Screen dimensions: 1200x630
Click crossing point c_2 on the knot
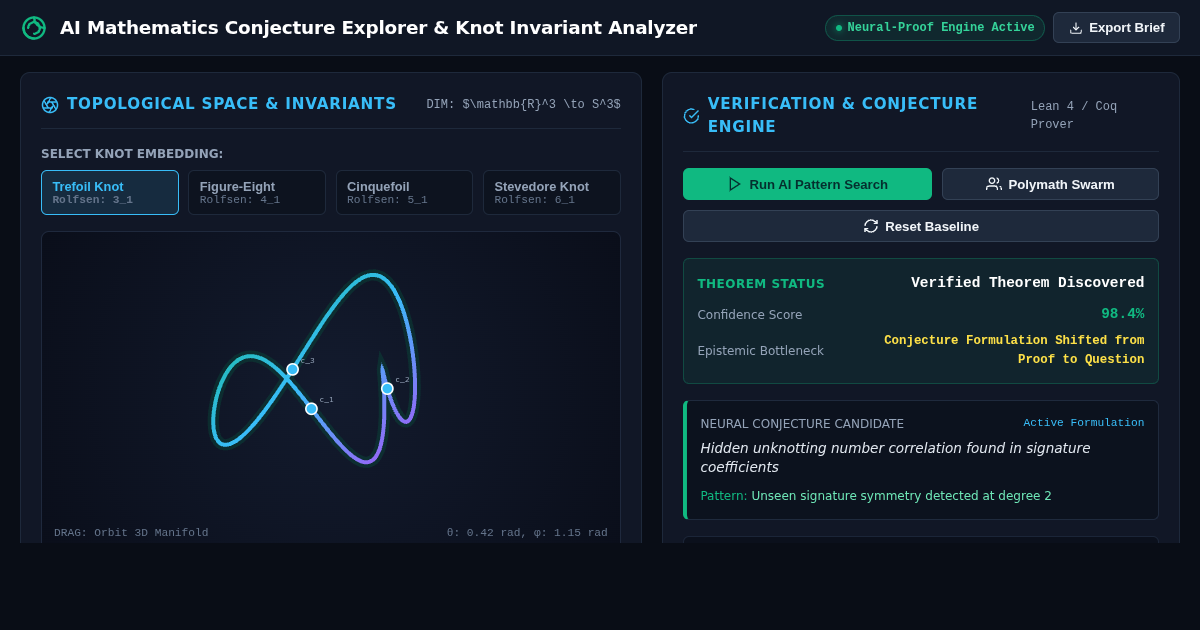tap(387, 388)
